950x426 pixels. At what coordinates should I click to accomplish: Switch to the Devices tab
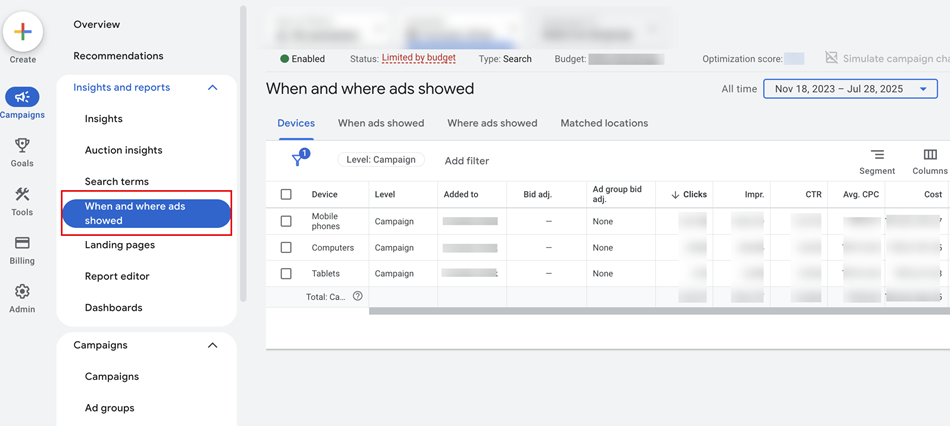296,123
